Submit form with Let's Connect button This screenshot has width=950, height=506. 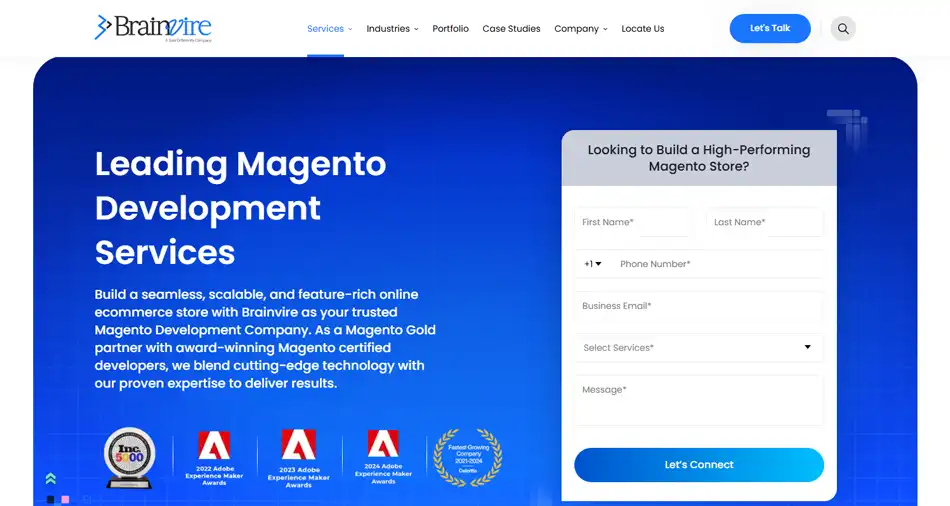coord(699,465)
